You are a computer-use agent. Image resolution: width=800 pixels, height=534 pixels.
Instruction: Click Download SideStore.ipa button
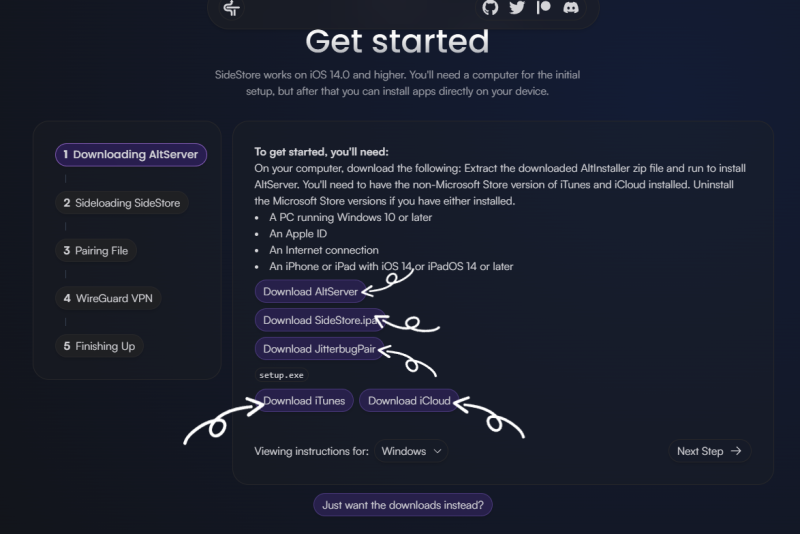(x=320, y=320)
